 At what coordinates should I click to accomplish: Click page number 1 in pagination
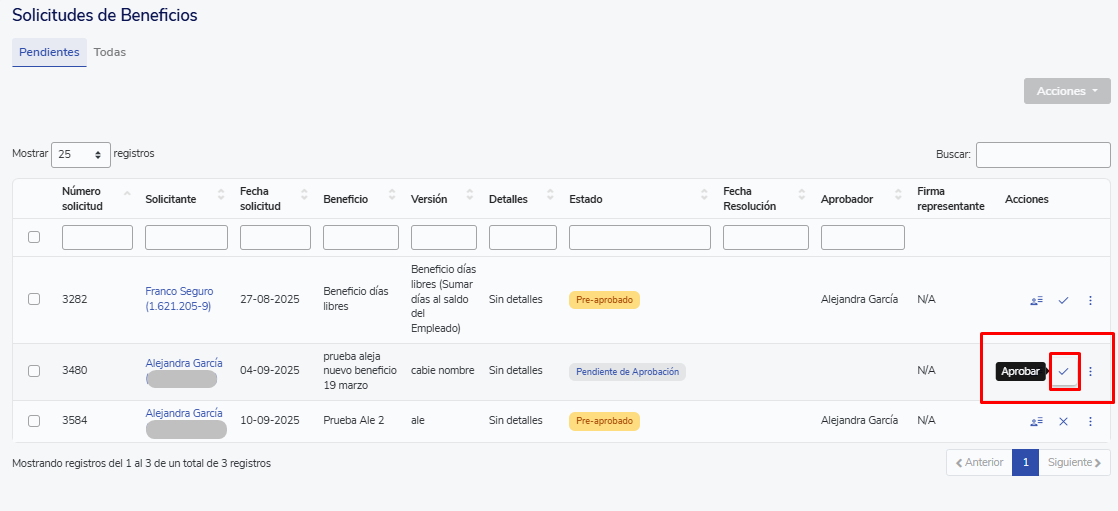pos(1025,463)
